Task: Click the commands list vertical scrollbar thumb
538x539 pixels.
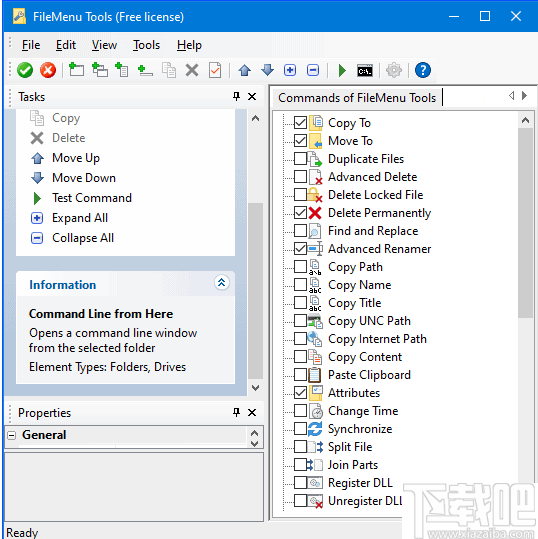Action: (x=525, y=223)
